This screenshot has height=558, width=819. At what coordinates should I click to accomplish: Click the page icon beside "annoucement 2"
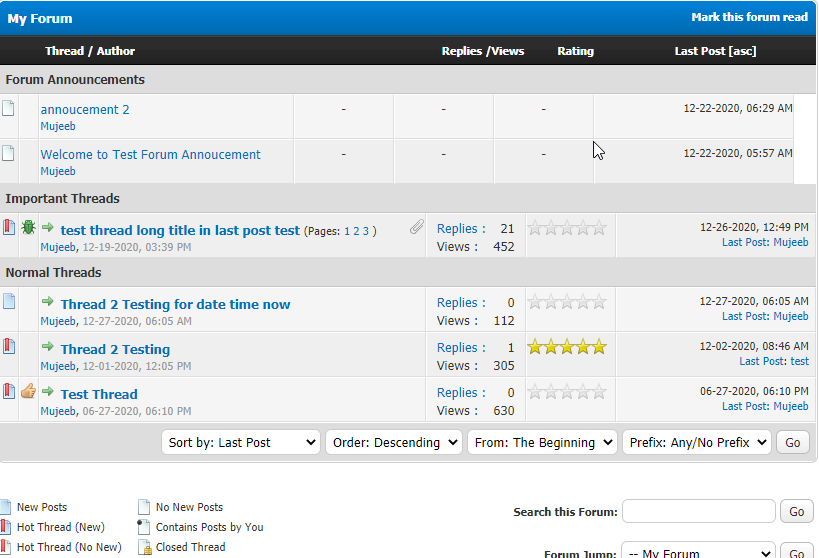8,108
